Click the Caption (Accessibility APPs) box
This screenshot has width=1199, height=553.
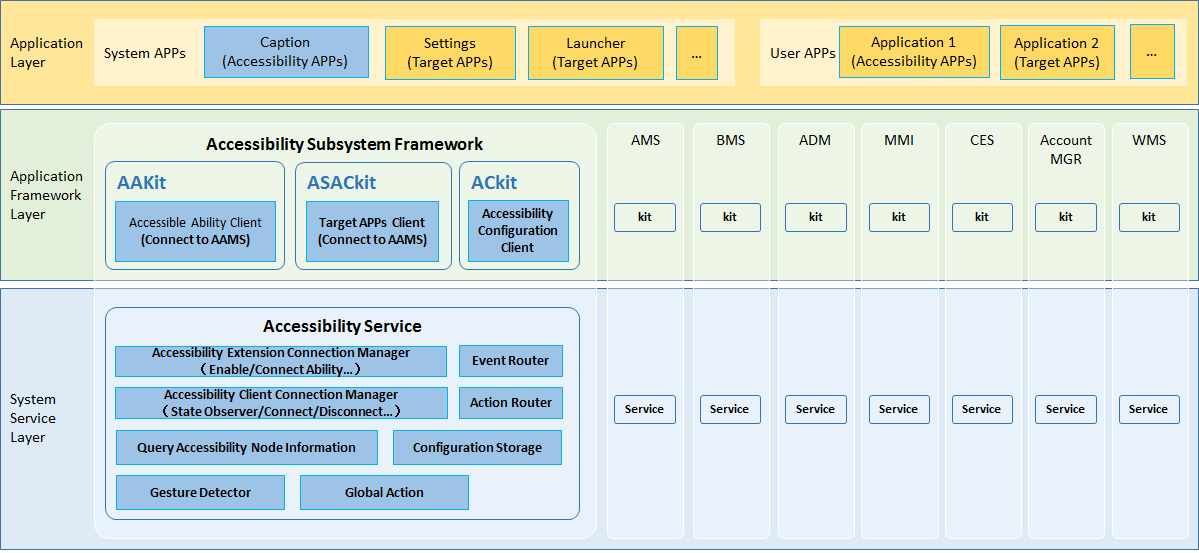[x=286, y=52]
